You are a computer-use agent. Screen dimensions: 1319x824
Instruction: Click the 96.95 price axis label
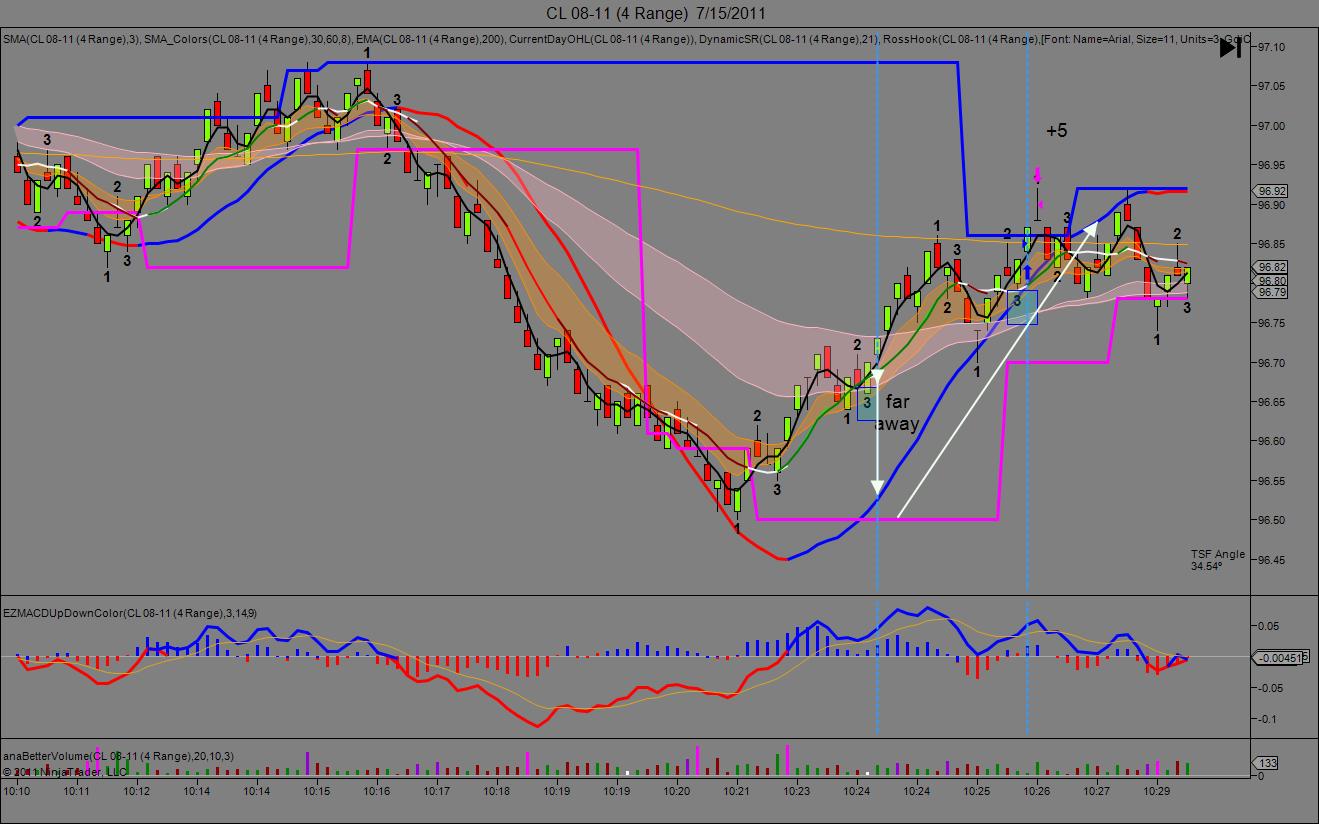[1273, 165]
